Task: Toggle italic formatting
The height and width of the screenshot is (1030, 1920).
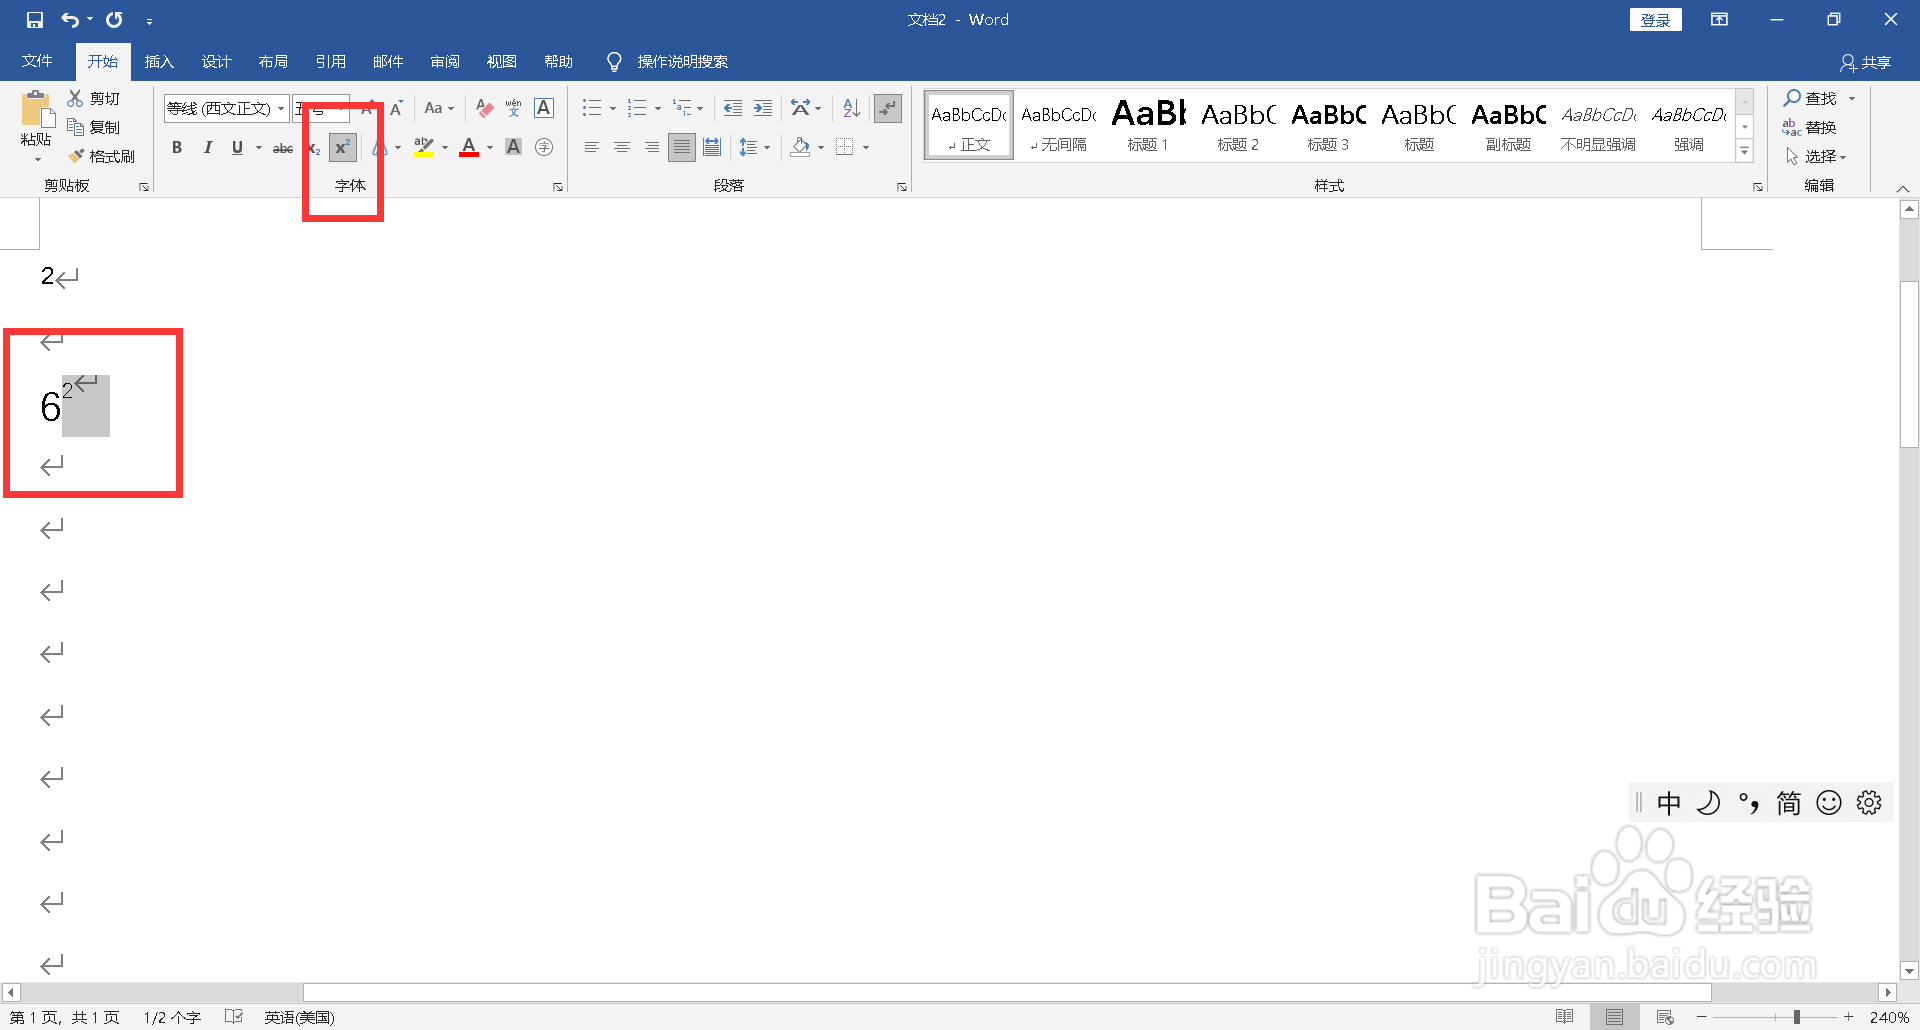Action: click(207, 147)
